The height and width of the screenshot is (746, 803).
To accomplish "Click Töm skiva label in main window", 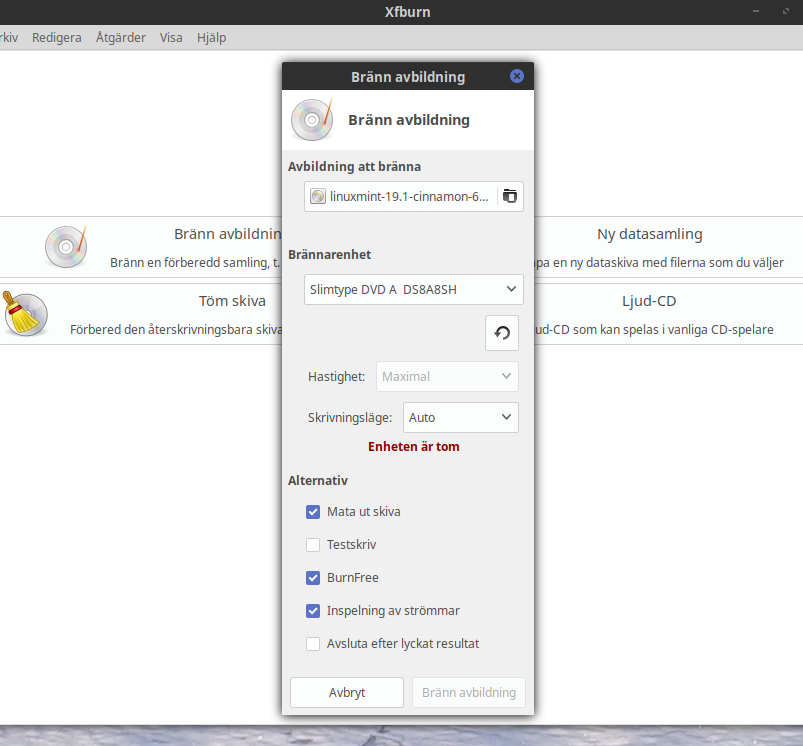I will tap(233, 301).
